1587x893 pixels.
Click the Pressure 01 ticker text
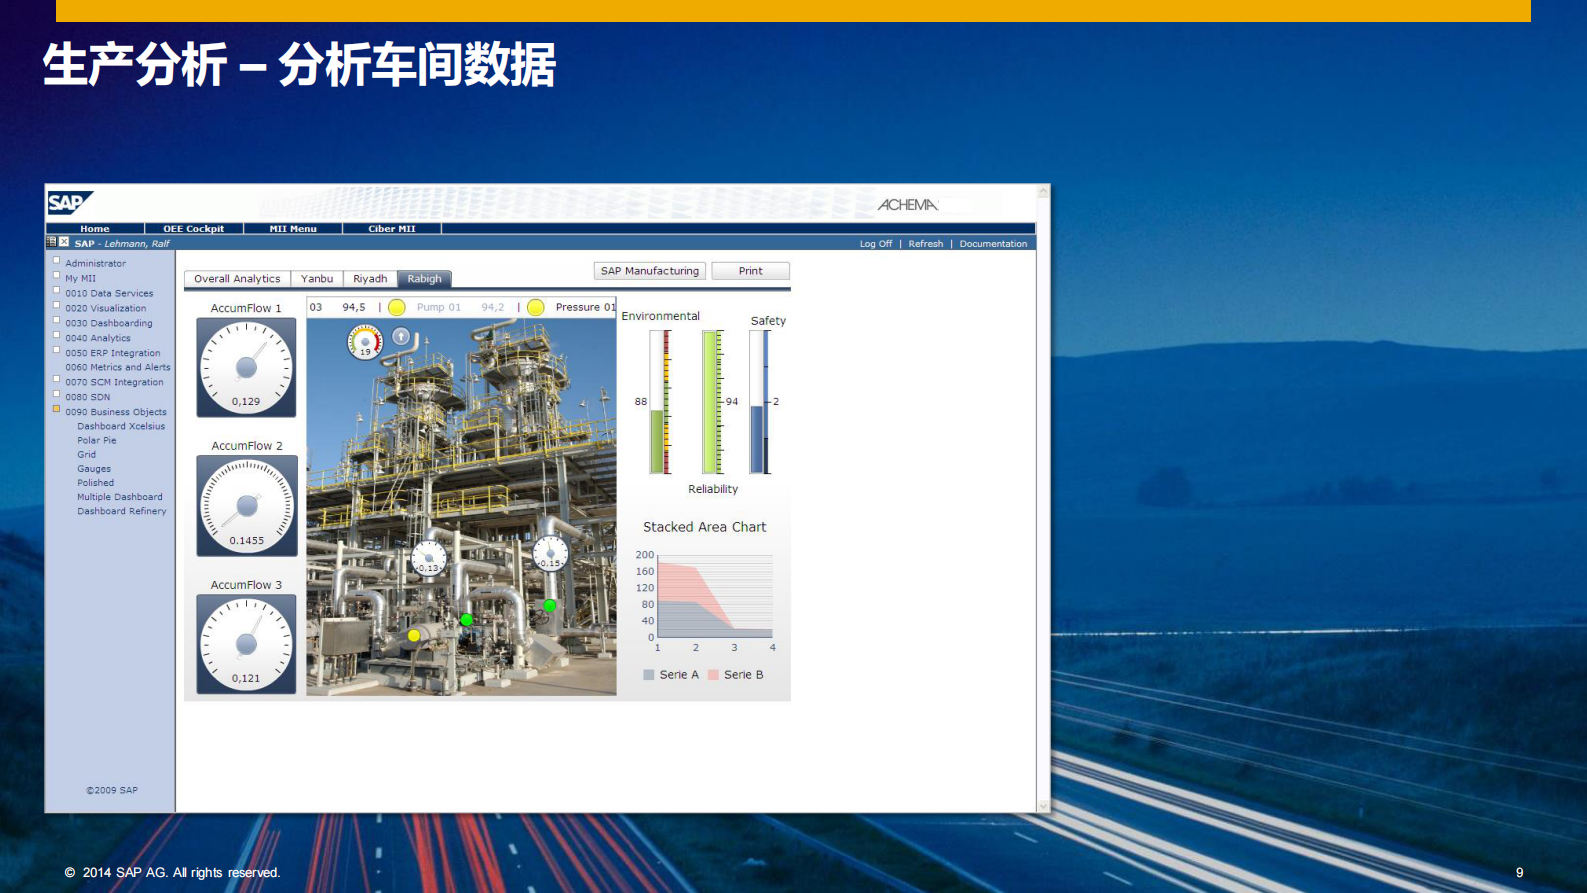coord(585,307)
